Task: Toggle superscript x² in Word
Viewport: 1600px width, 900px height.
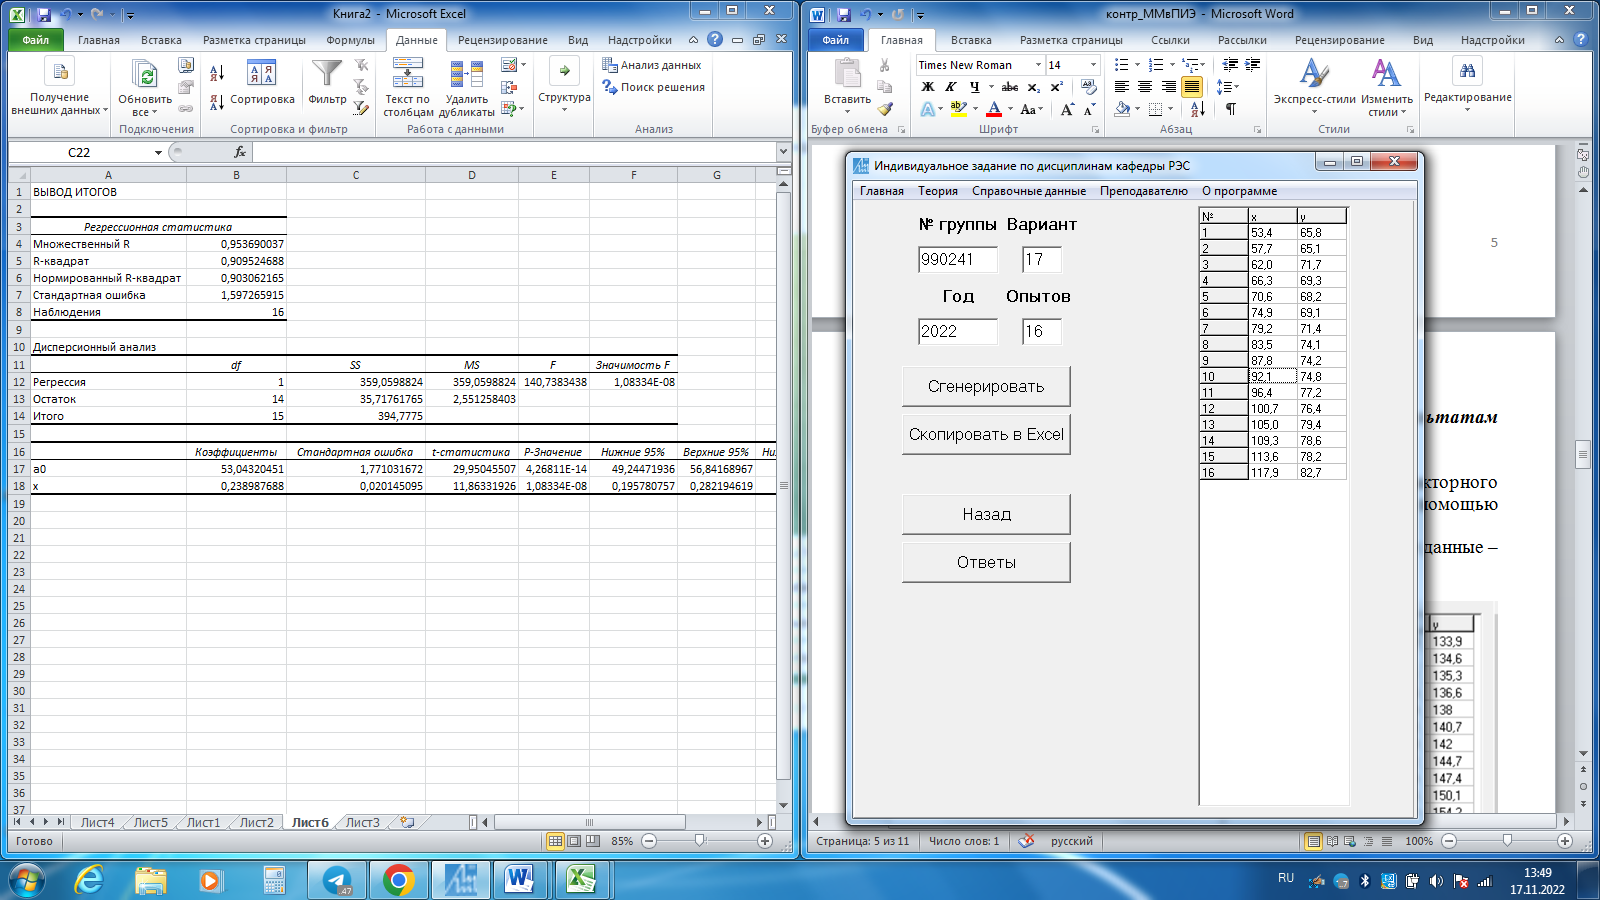Action: (1056, 87)
